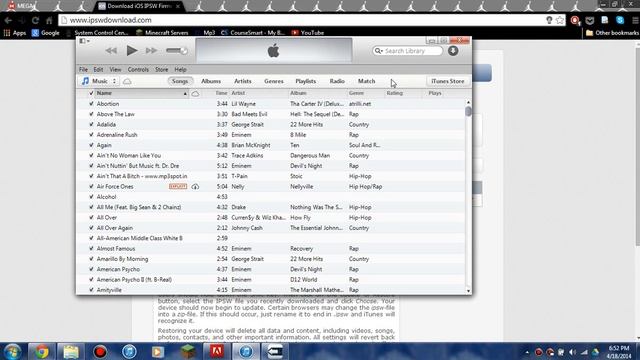640x360 pixels.
Task: Sort songs by the Name column header
Action: (141, 93)
